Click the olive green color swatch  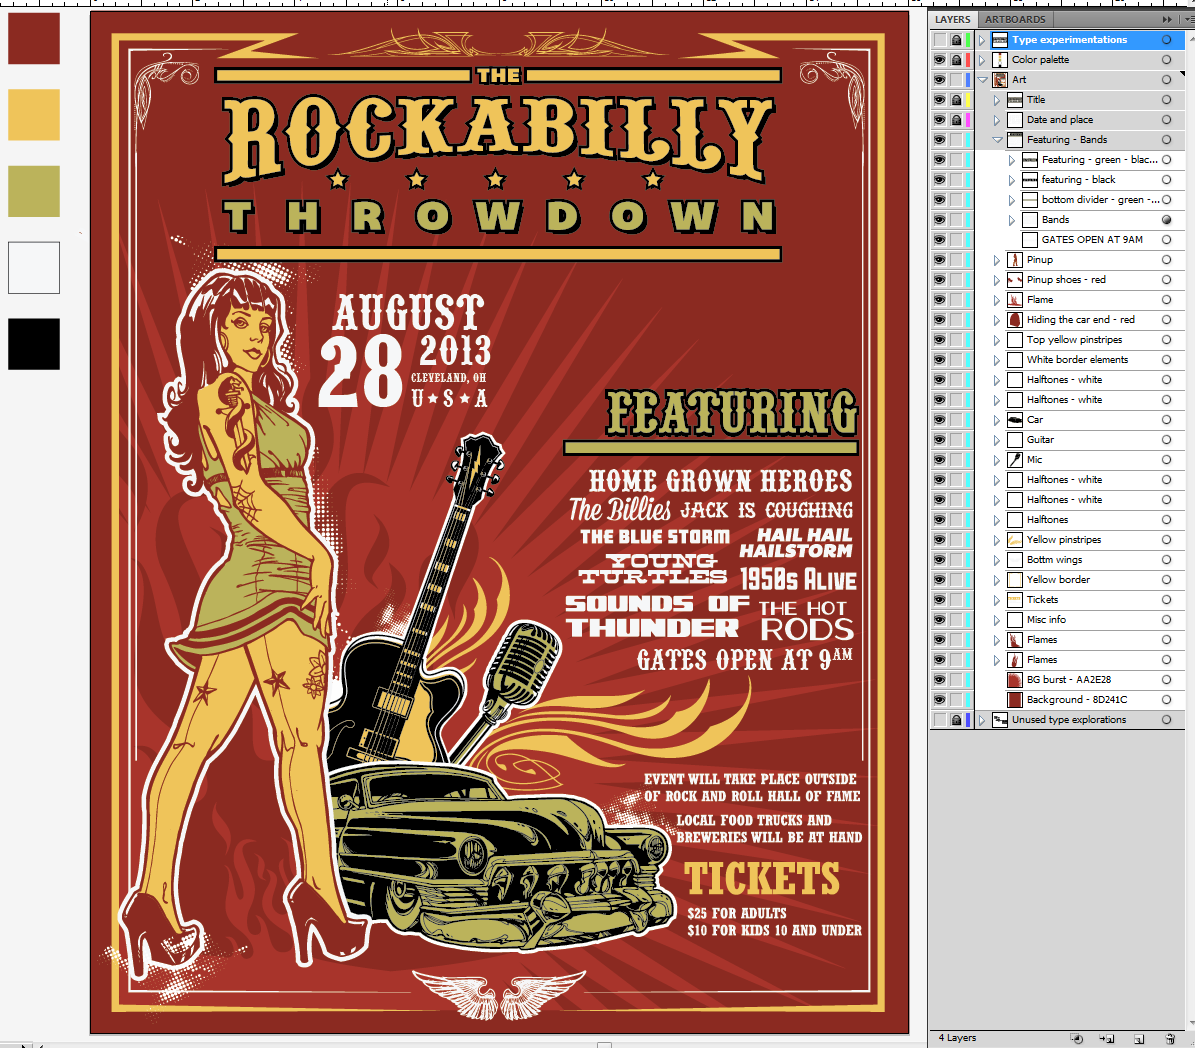click(x=34, y=191)
